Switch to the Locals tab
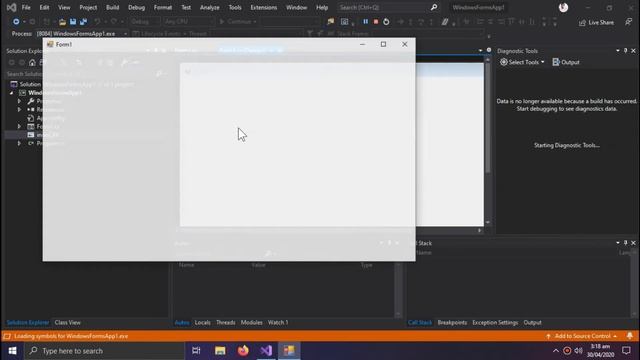The width and height of the screenshot is (640, 360). click(x=202, y=322)
